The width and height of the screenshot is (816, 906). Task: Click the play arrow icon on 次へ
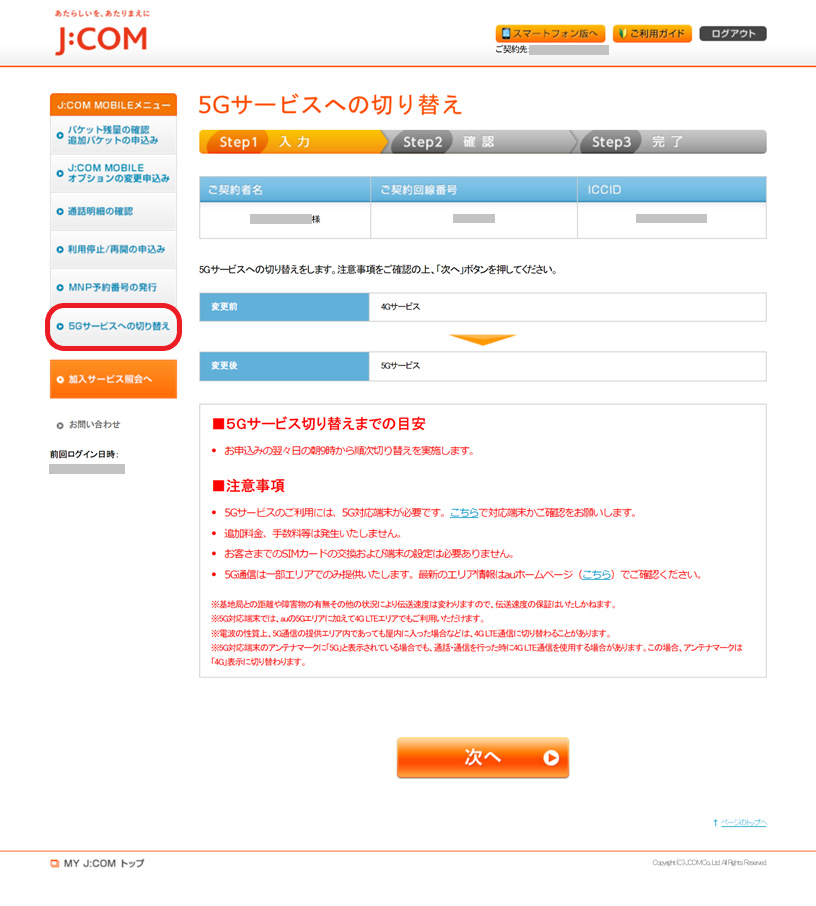pos(551,758)
